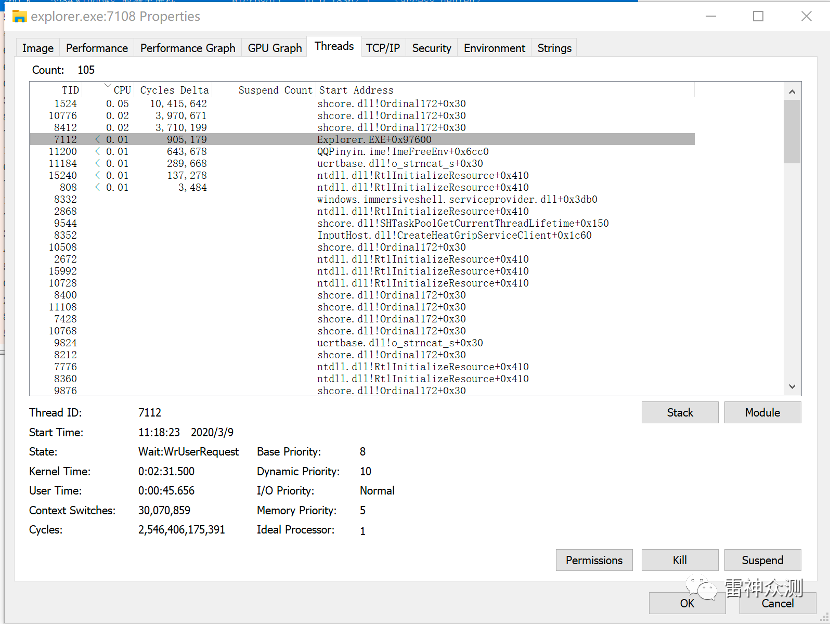Click the Kernel Time value 0:02:31.500
This screenshot has height=624, width=830.
pos(166,471)
